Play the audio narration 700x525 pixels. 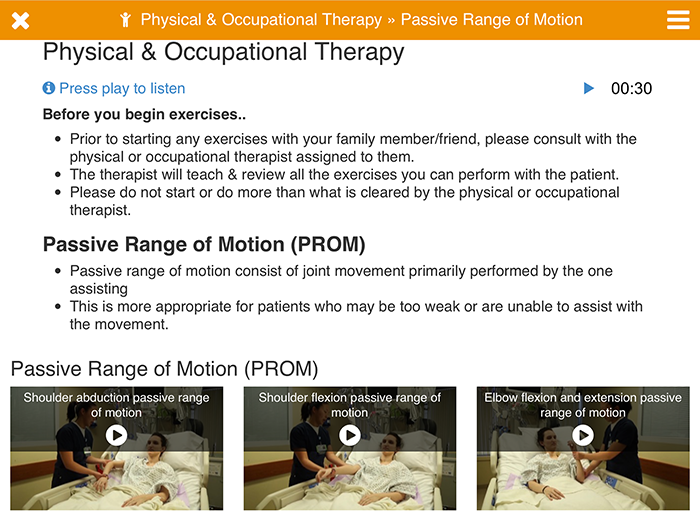tap(589, 88)
